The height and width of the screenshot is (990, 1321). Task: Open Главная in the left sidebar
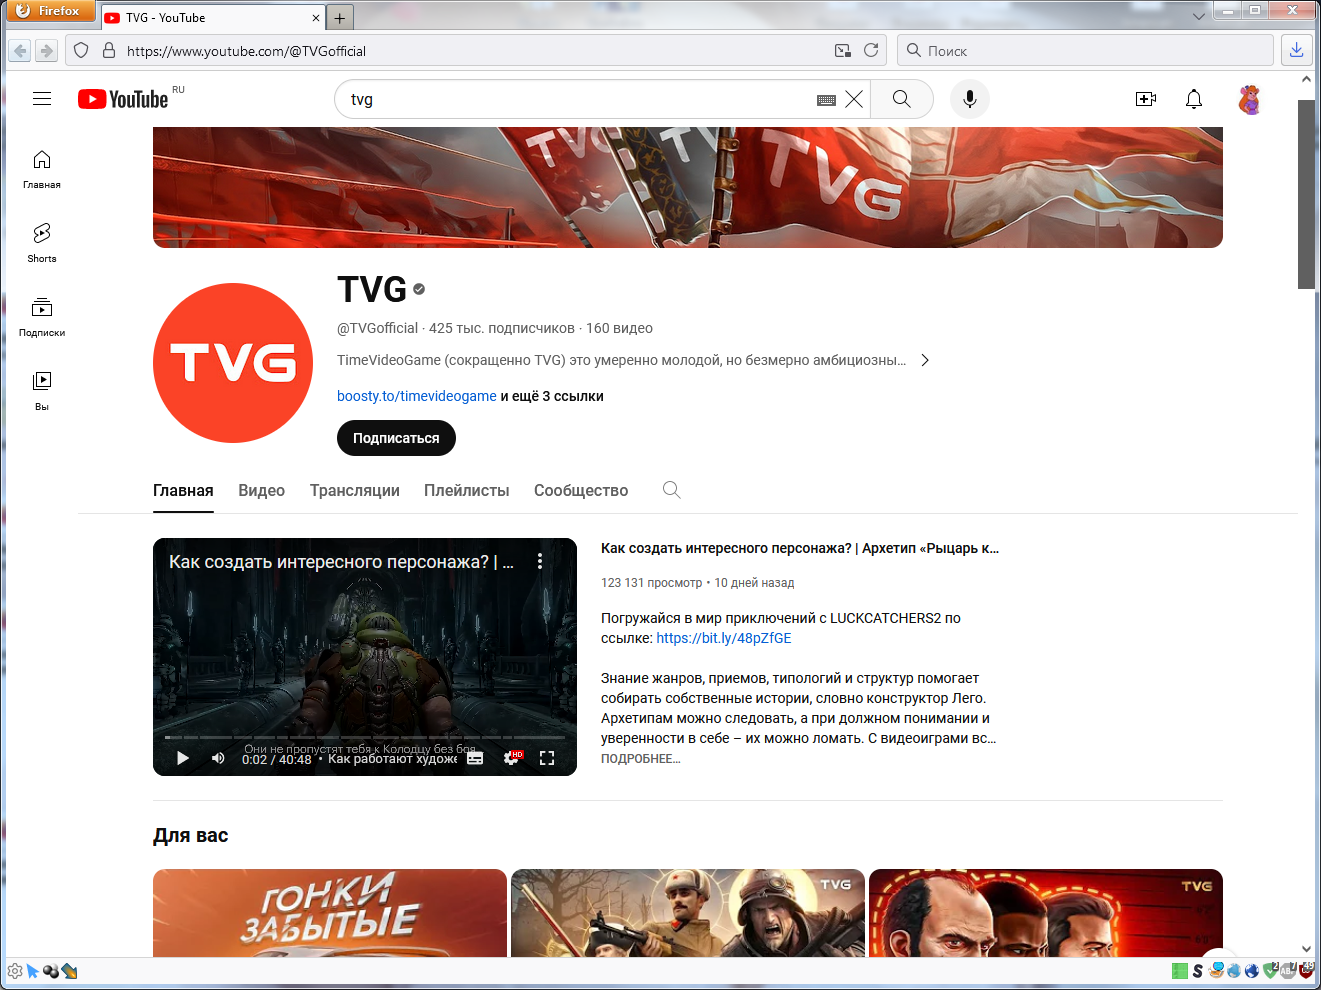tap(42, 169)
